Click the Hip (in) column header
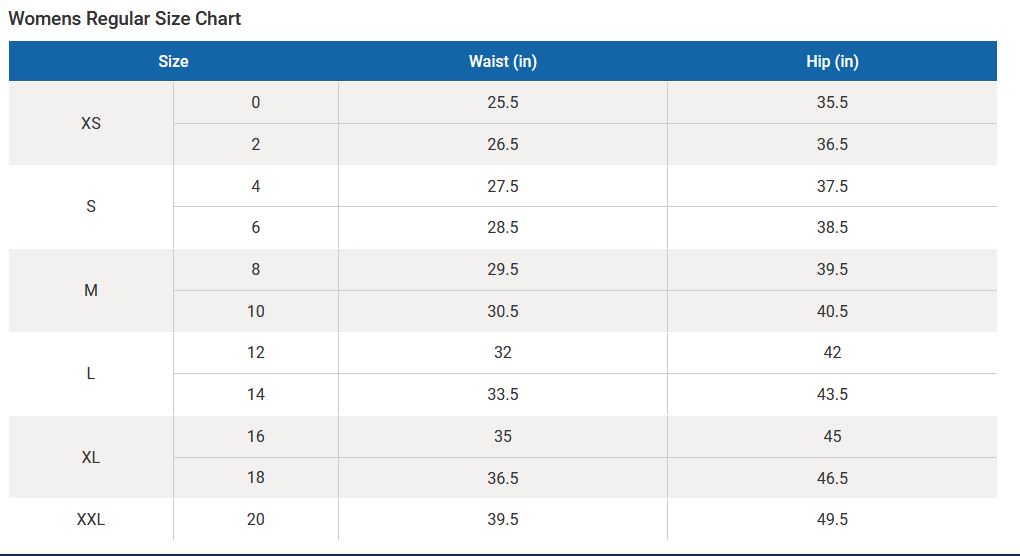 tap(832, 61)
